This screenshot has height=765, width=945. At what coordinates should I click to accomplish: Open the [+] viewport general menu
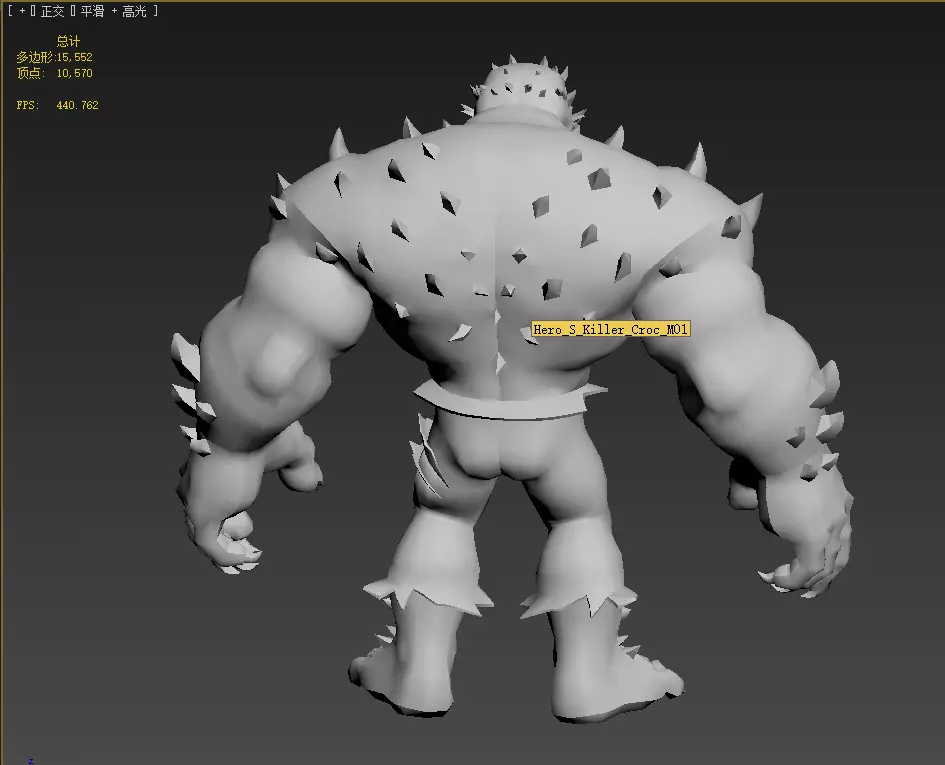point(22,11)
